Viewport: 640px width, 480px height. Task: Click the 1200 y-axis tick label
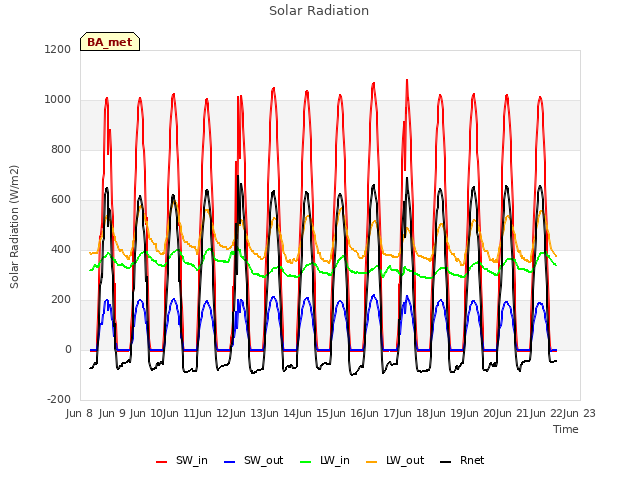point(58,49)
